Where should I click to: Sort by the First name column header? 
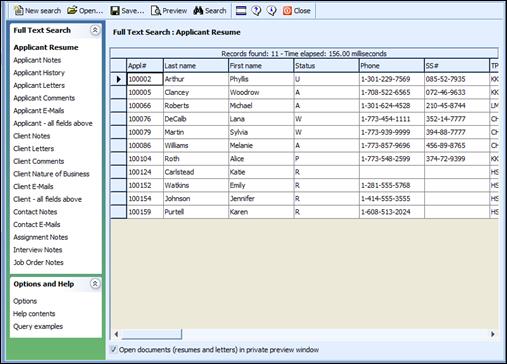click(261, 66)
